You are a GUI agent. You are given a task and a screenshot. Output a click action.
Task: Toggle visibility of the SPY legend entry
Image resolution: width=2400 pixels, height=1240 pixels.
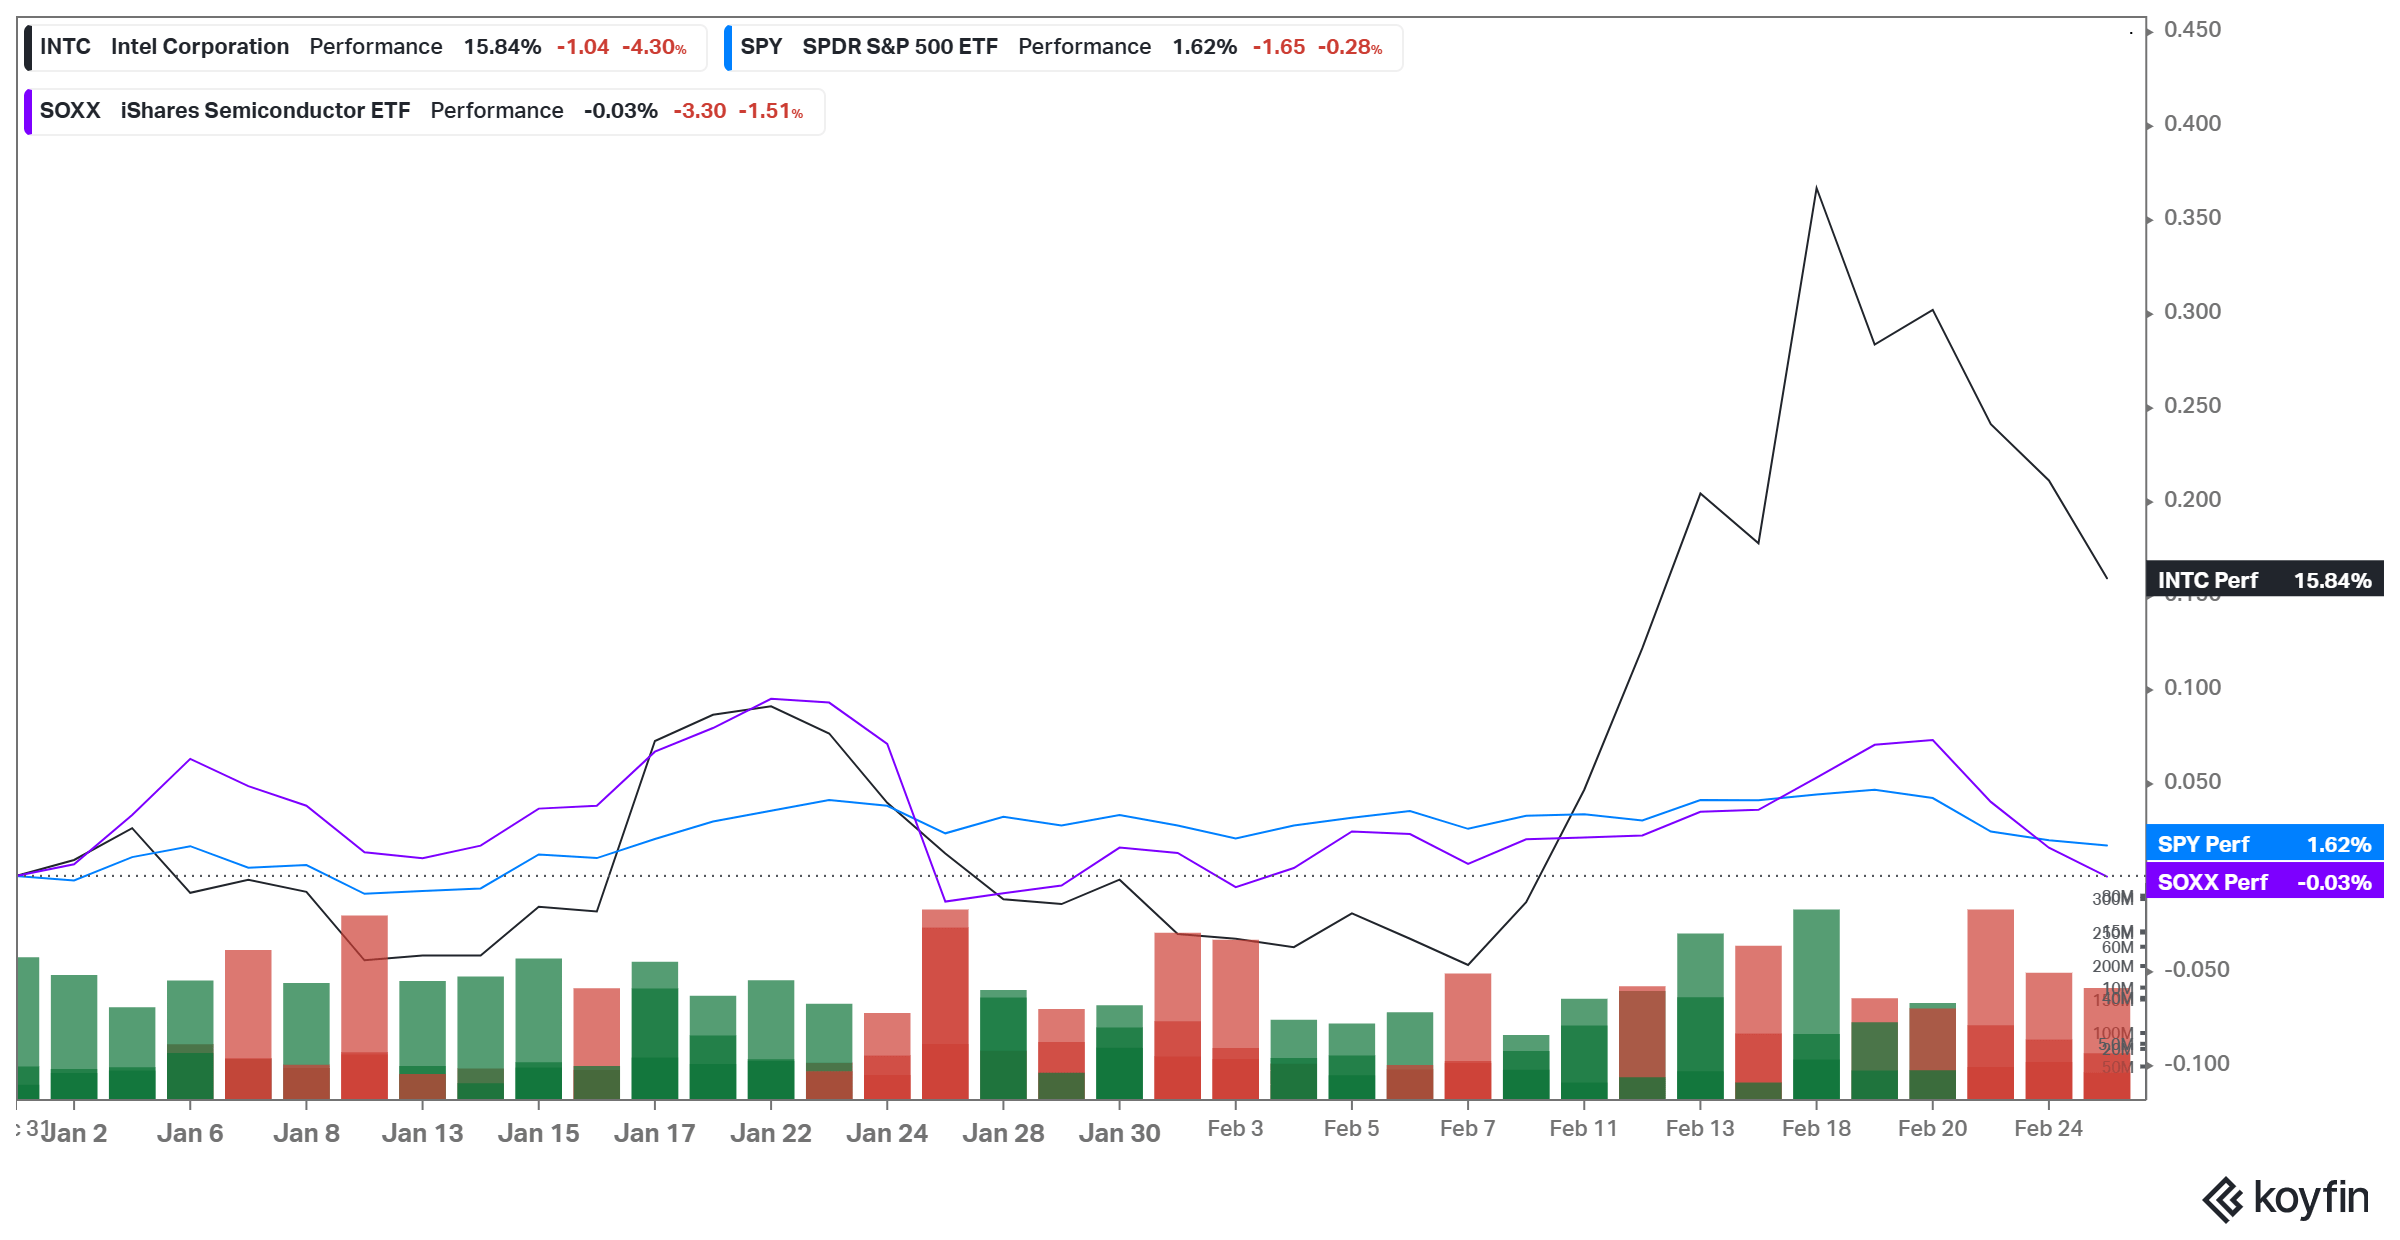point(725,46)
